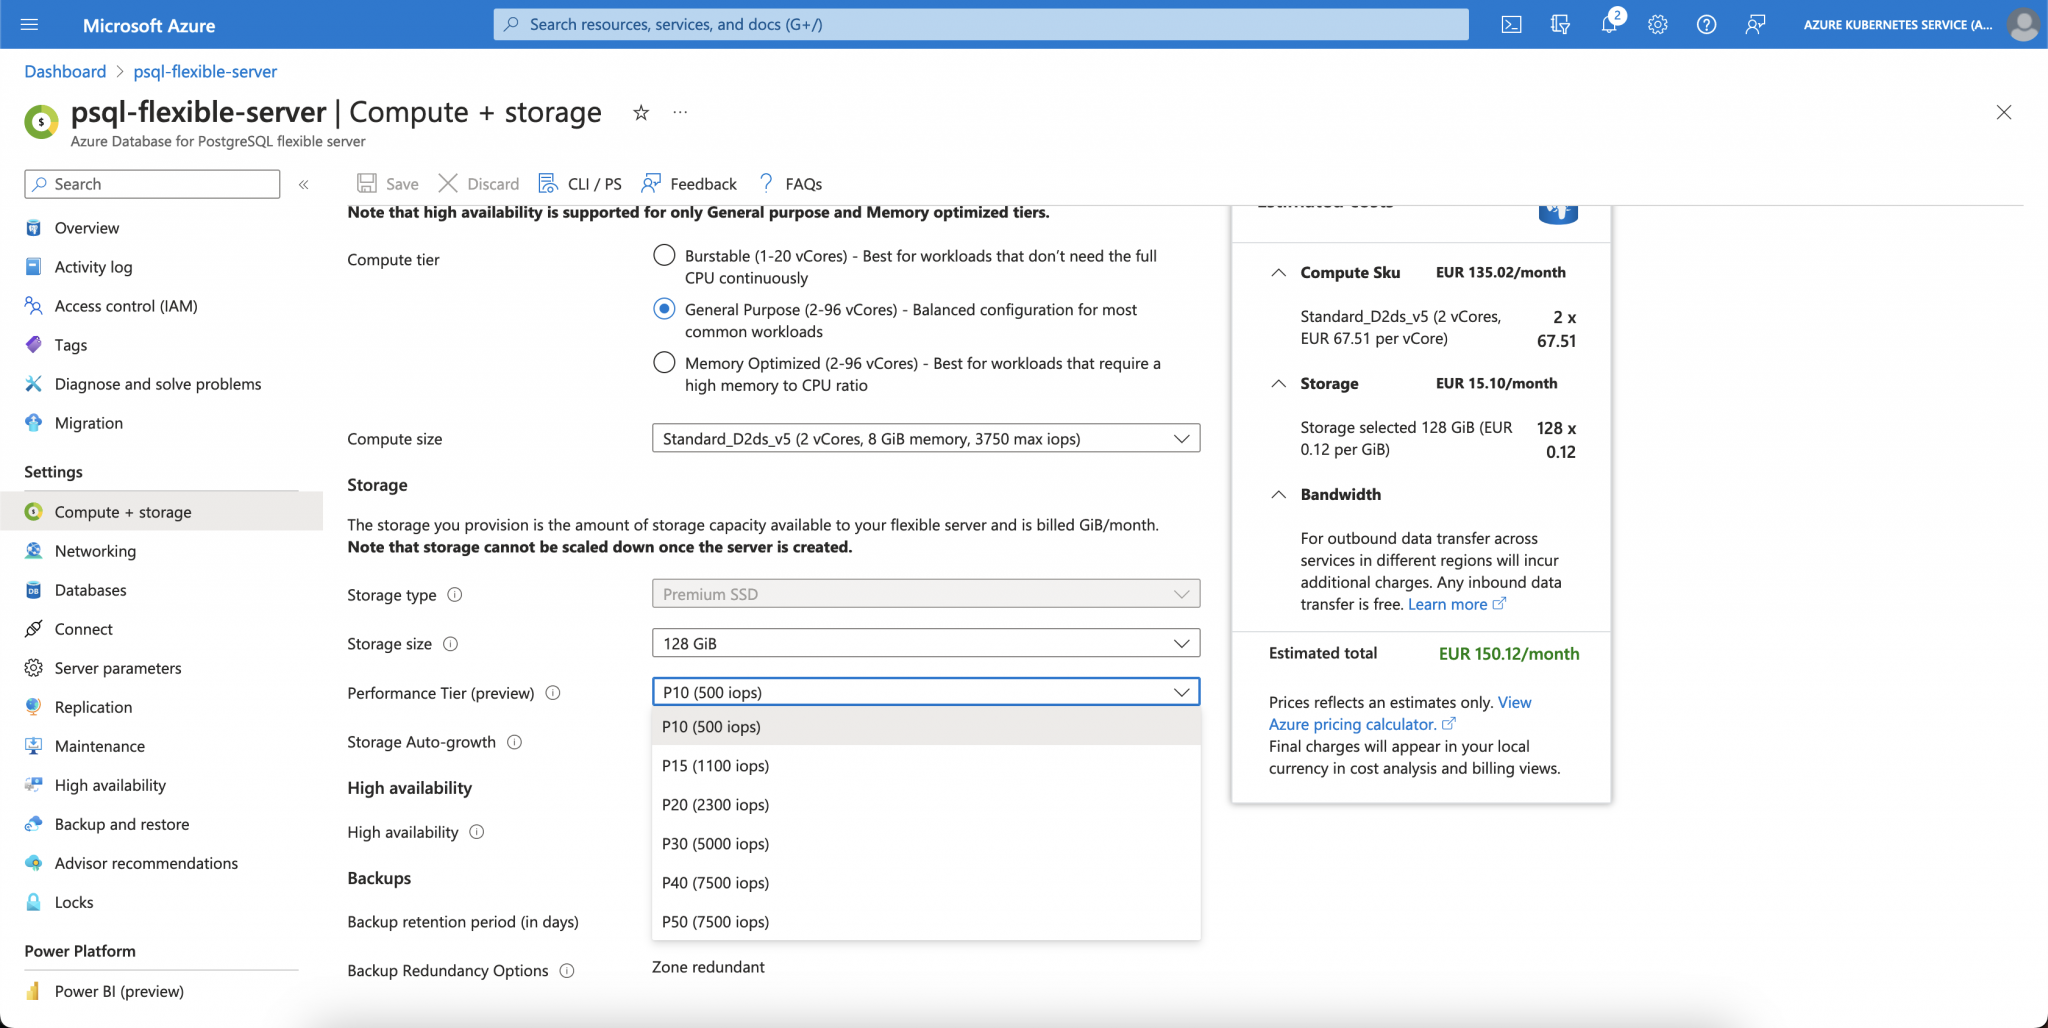Collapse the left sidebar menu
This screenshot has width=2048, height=1028.
click(304, 184)
